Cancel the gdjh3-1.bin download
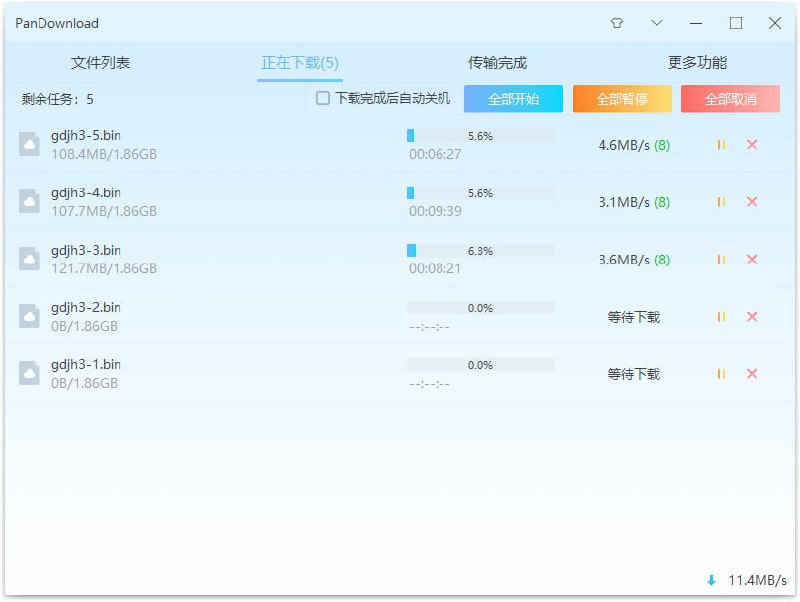The width and height of the screenshot is (800, 602). point(752,373)
